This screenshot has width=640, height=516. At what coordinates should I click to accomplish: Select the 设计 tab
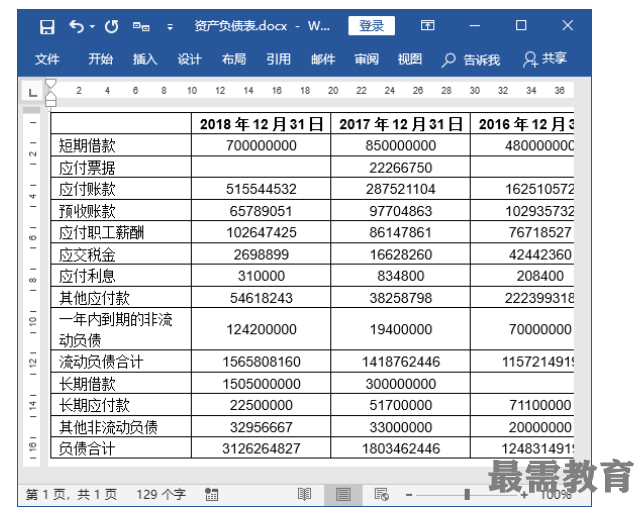[189, 59]
